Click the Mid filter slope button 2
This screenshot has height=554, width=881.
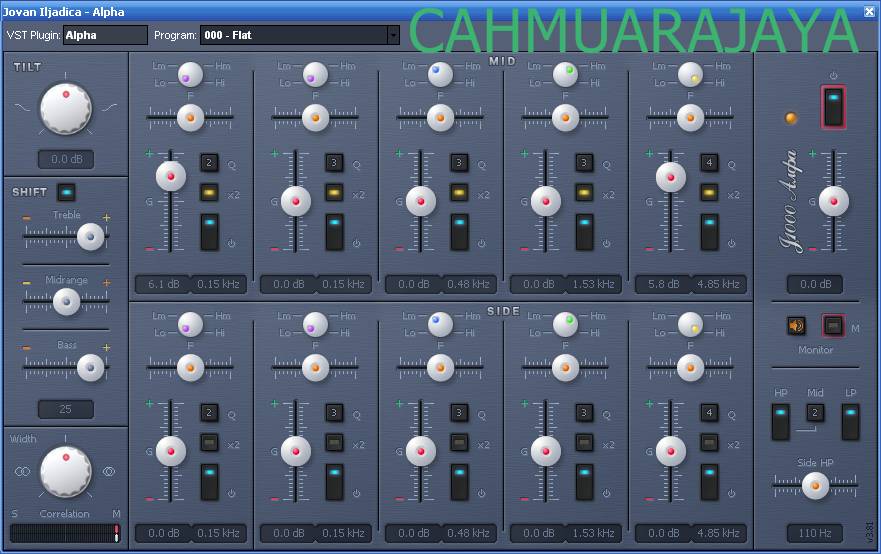[815, 413]
